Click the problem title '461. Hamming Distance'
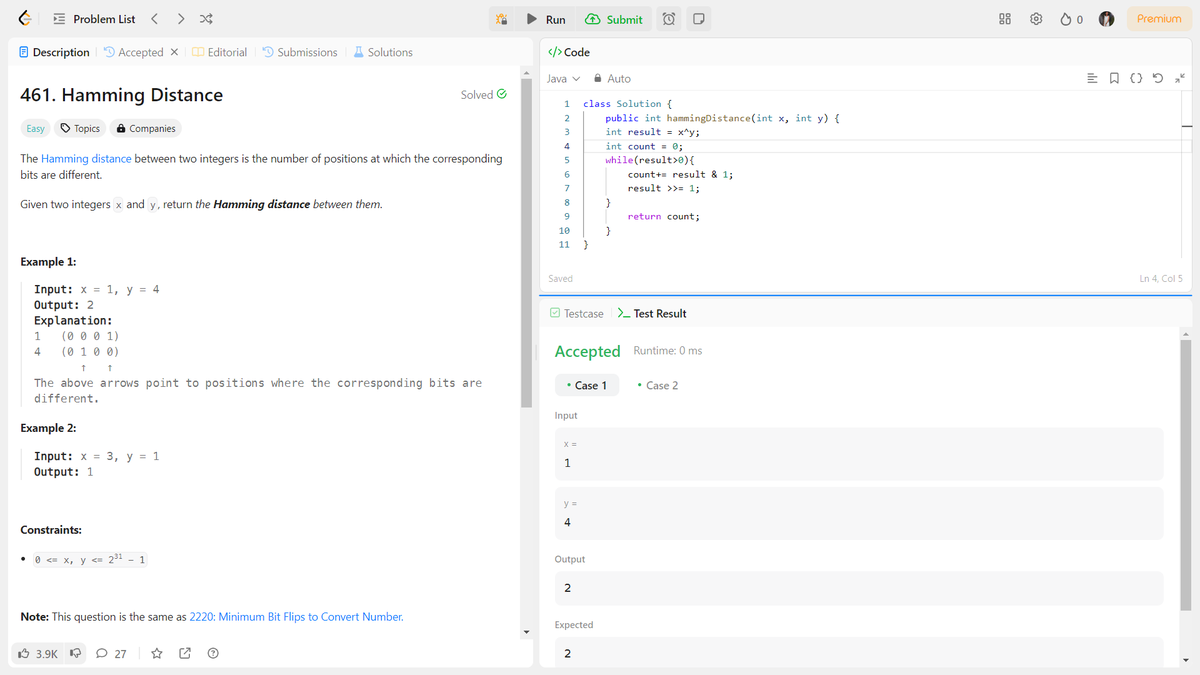1200x675 pixels. point(121,95)
